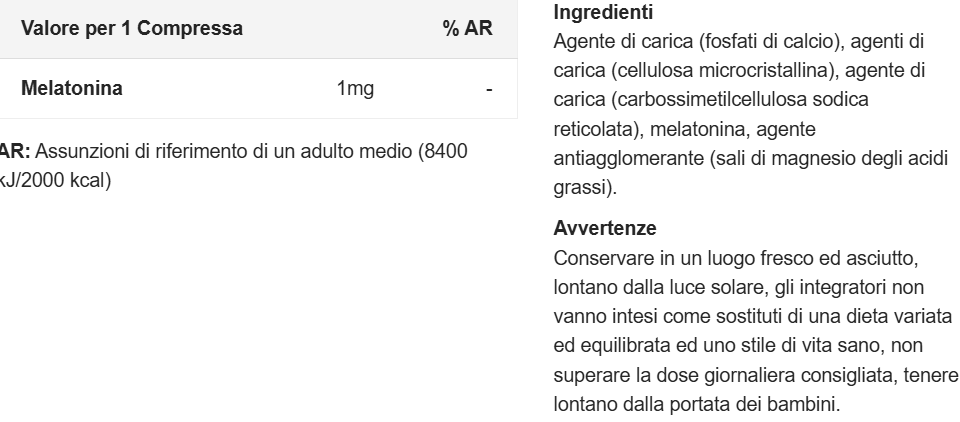Click the "Valore per 1 Compressa" table header
Screen dimensions: 960x422
(x=131, y=29)
